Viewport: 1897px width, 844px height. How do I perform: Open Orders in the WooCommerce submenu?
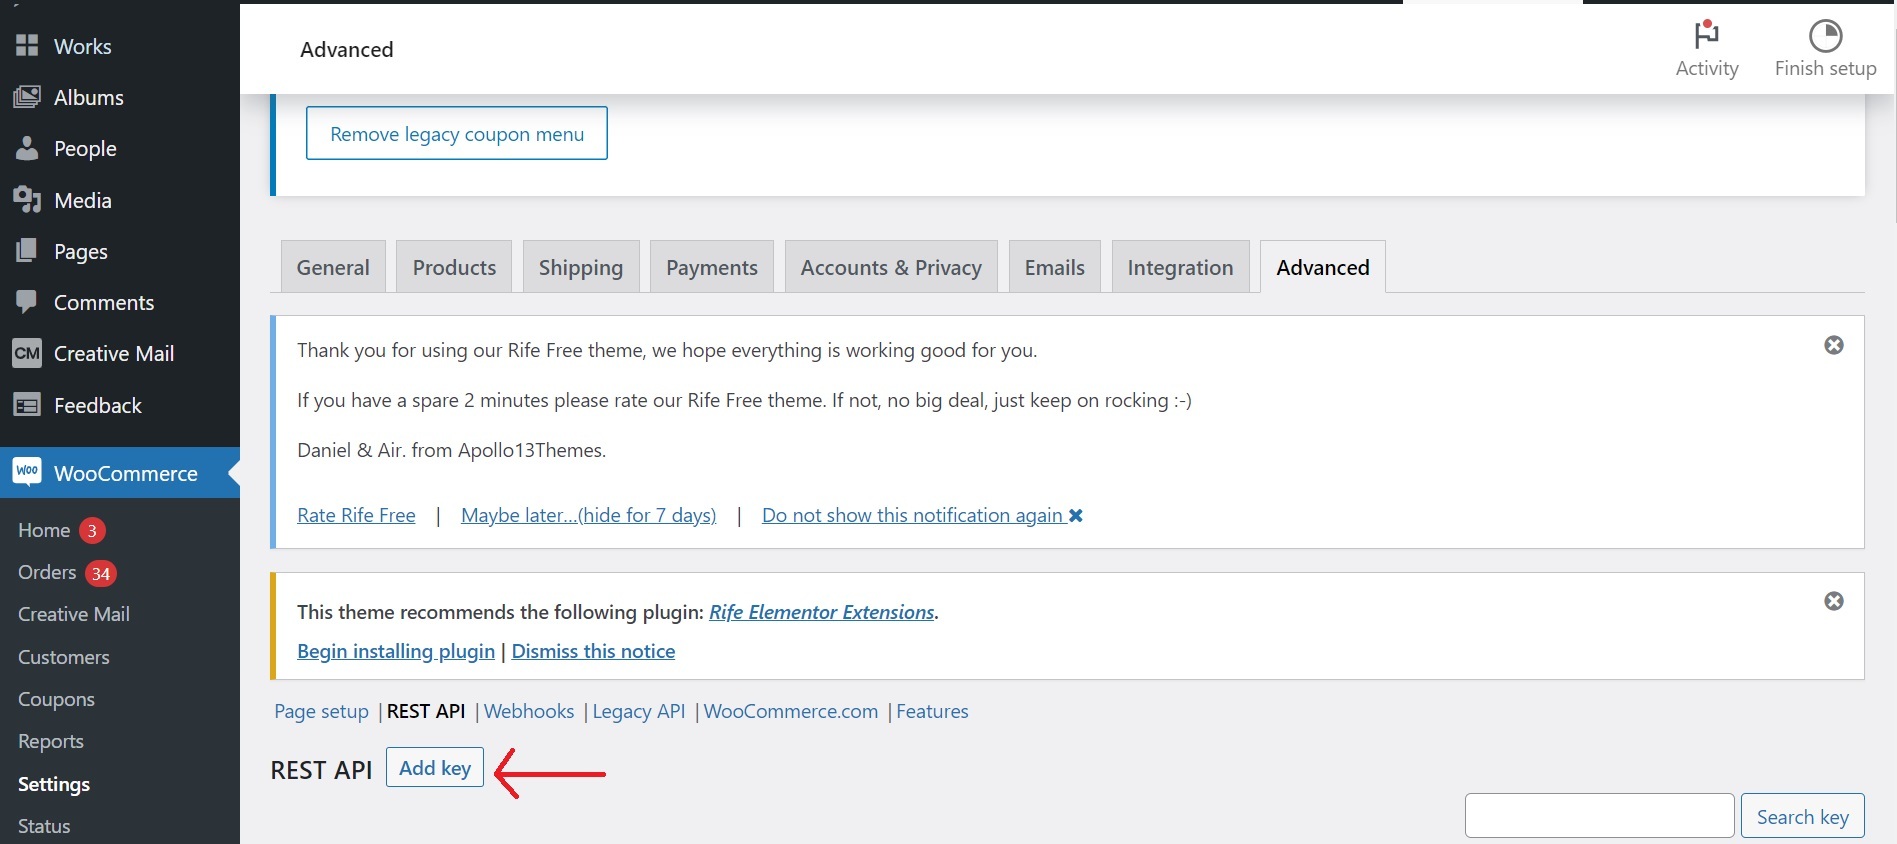pyautogui.click(x=47, y=572)
